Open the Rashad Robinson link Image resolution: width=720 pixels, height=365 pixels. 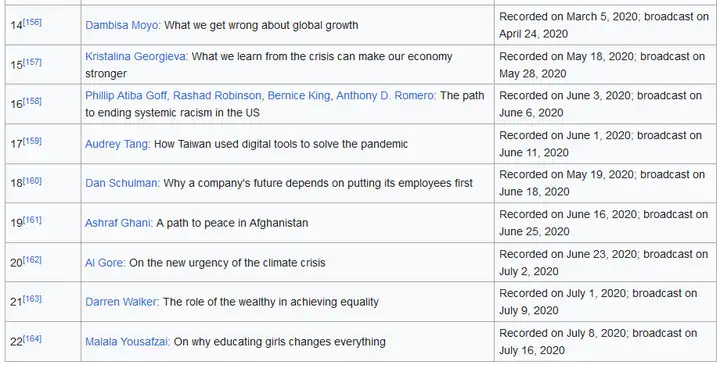pos(217,95)
